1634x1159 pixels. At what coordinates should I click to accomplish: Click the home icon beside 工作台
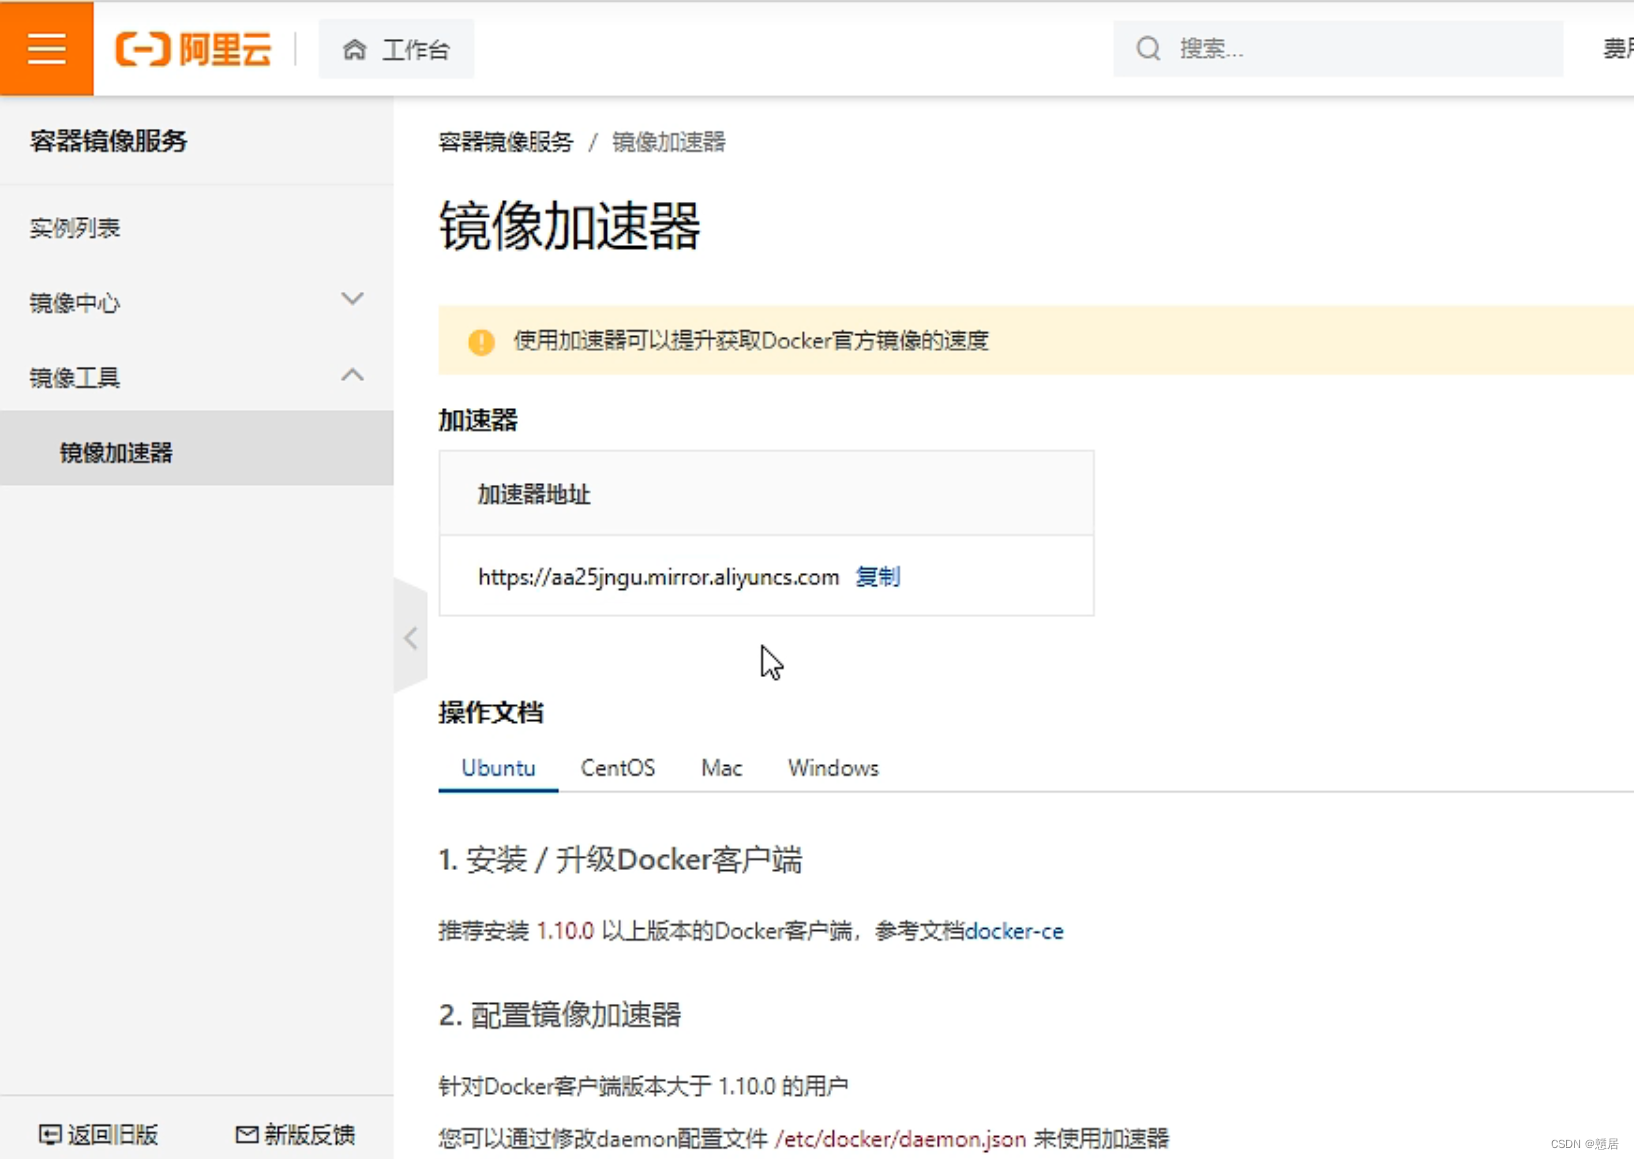pyautogui.click(x=354, y=49)
